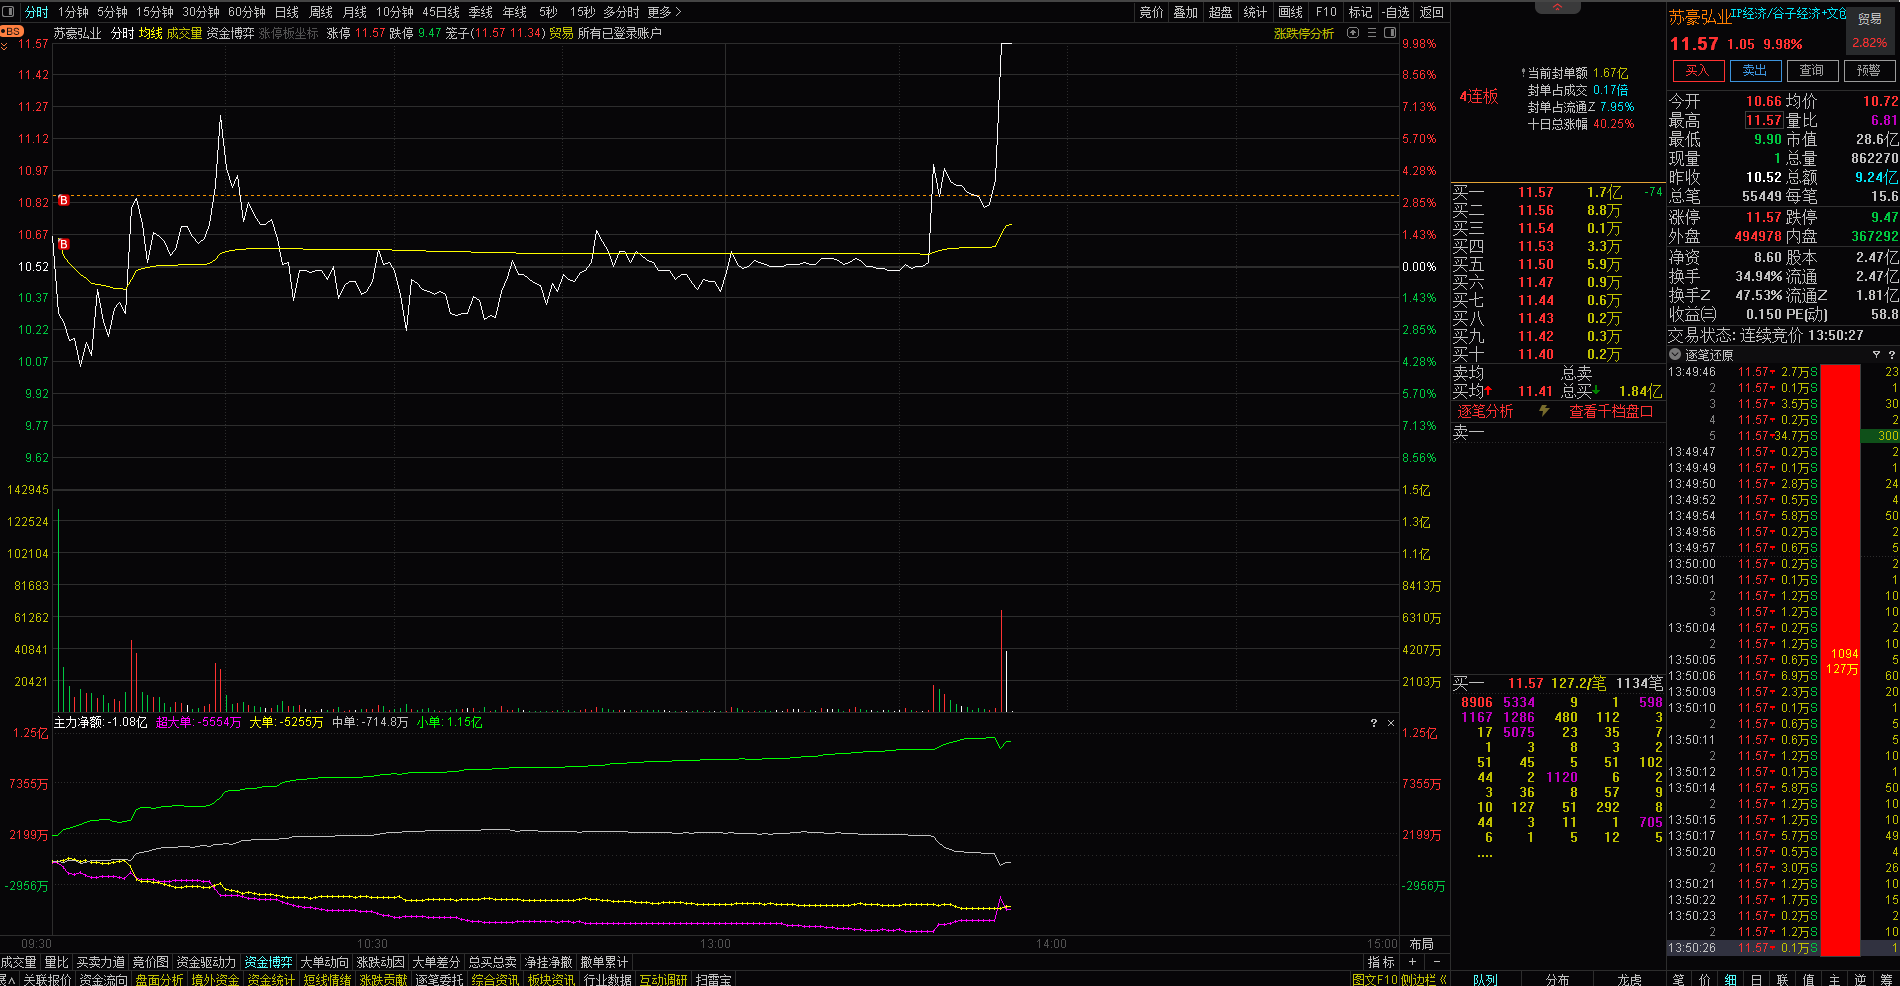Viewport: 1900px width, 986px height.
Task: Expand the 更多 timeframe options
Action: 664,12
